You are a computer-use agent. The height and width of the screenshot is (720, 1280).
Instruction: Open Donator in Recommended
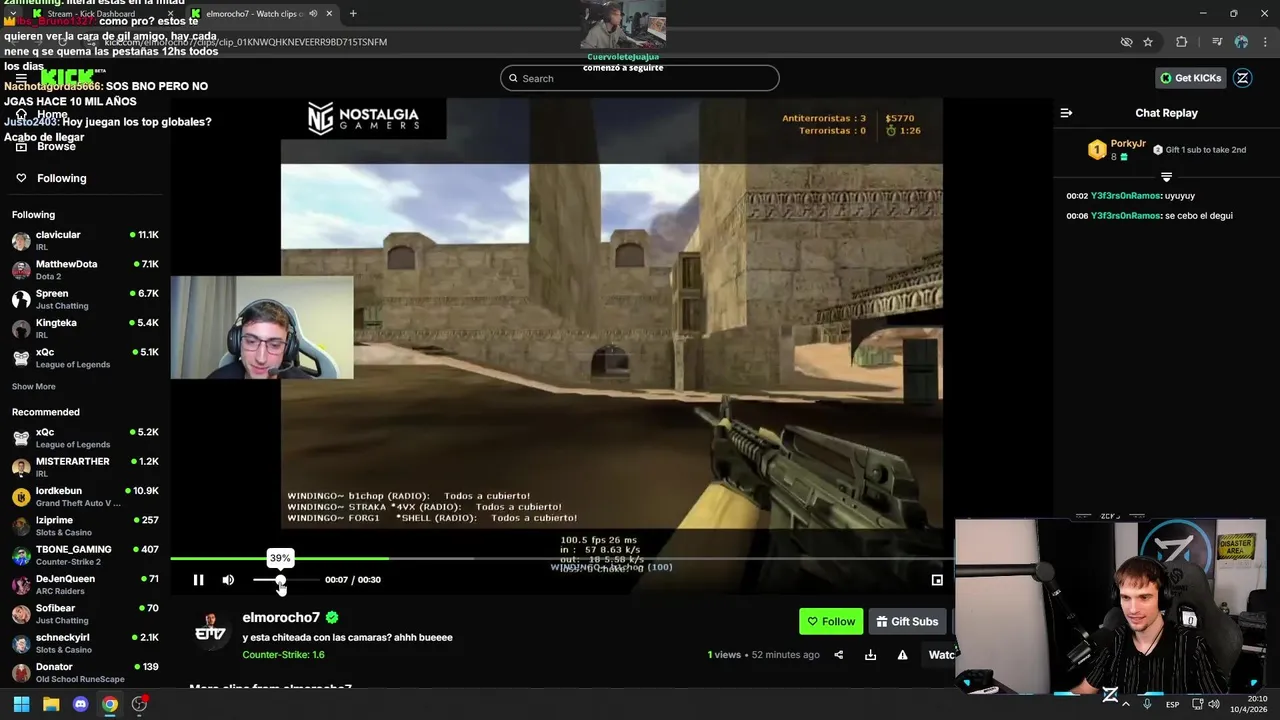point(85,672)
